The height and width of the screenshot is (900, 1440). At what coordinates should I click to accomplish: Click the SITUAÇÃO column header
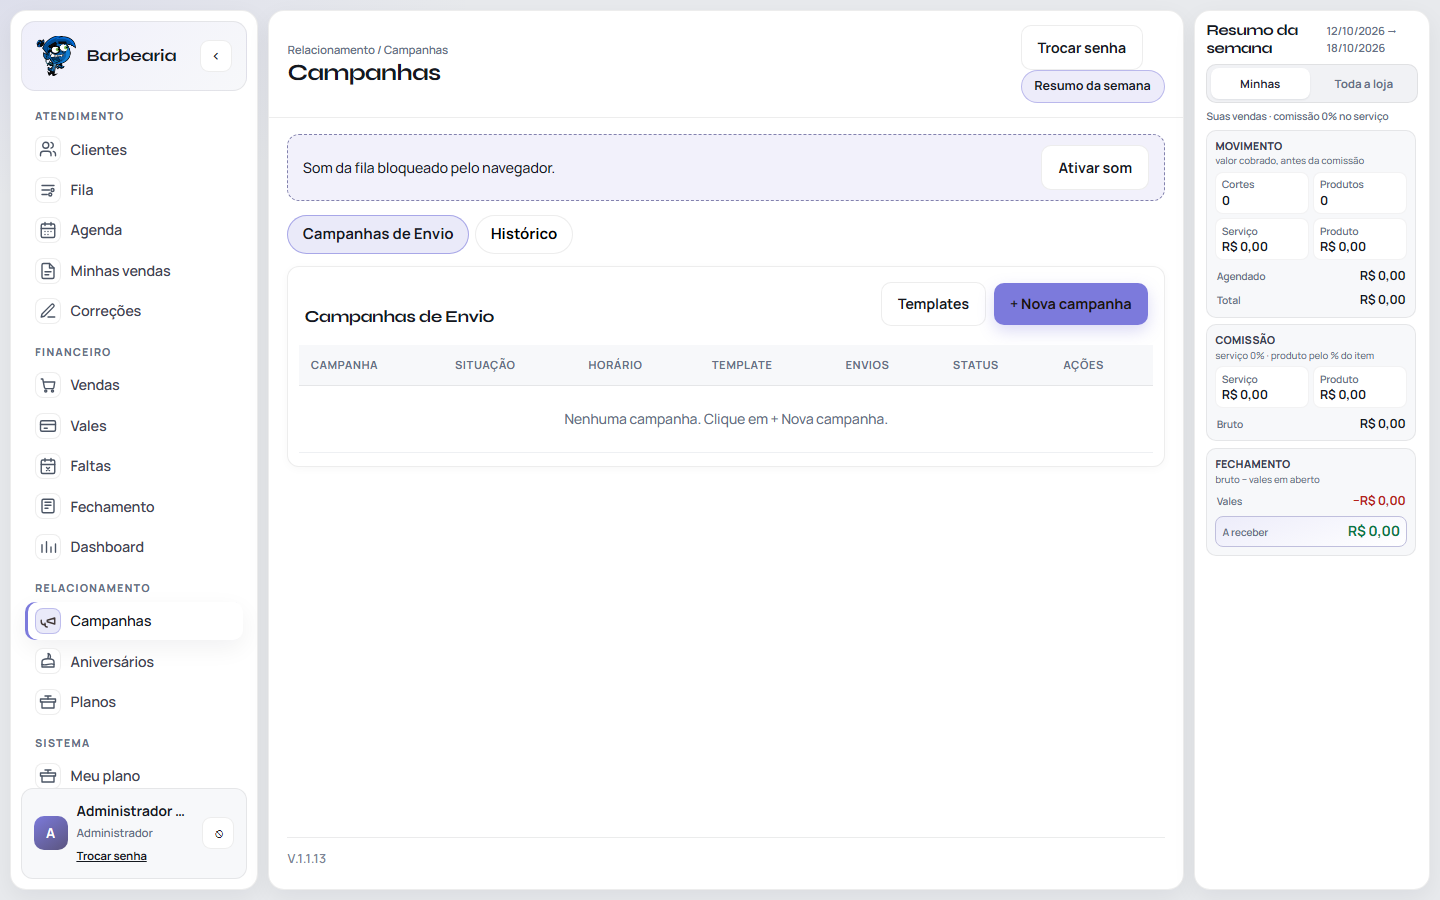[485, 365]
